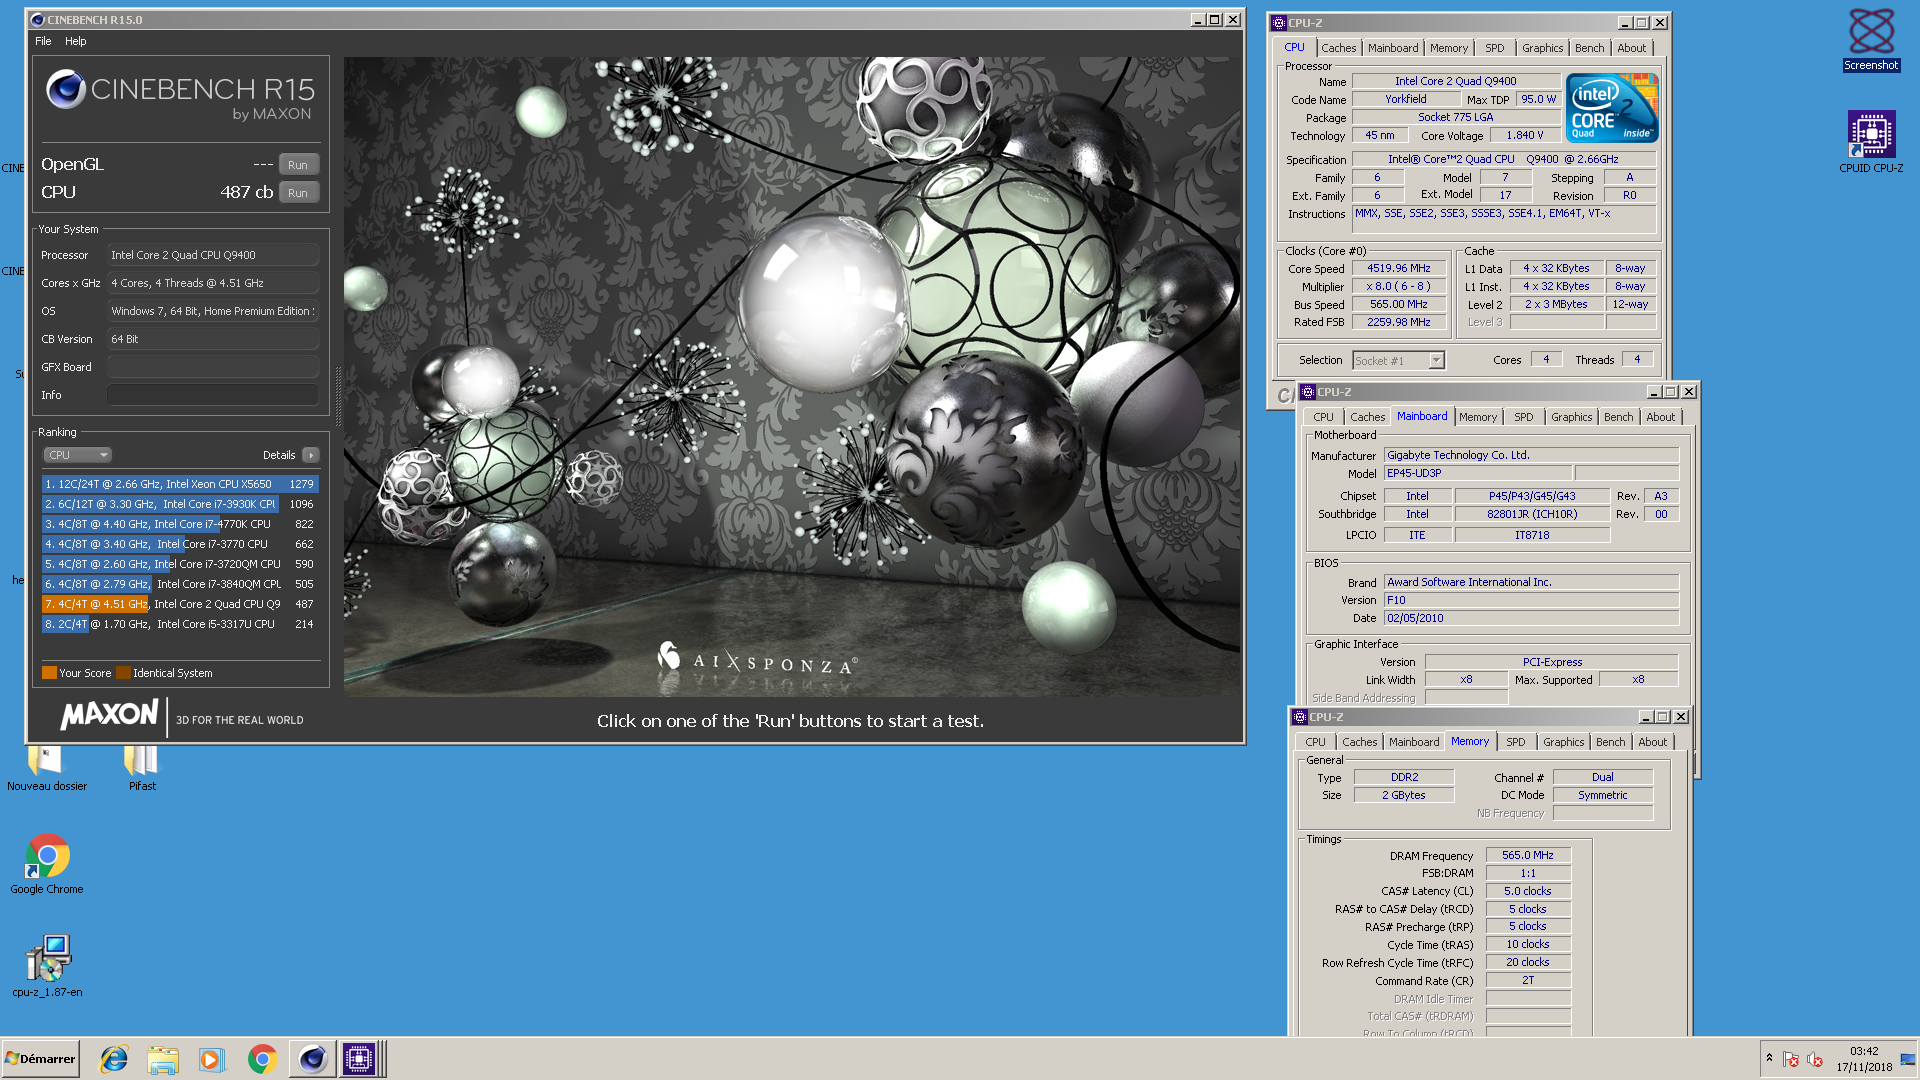Viewport: 1920px width, 1080px height.
Task: Click the Action Center flag tray icon
Action: [x=1791, y=1059]
